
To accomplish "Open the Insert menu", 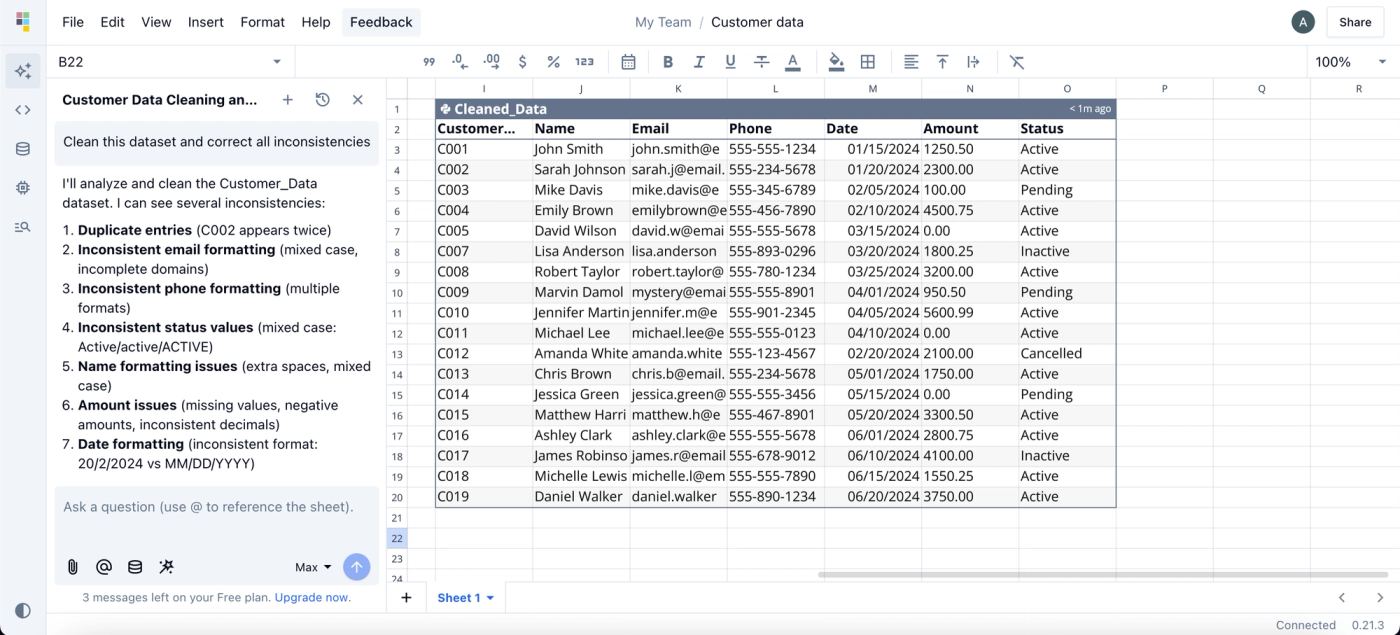I will (x=206, y=22).
